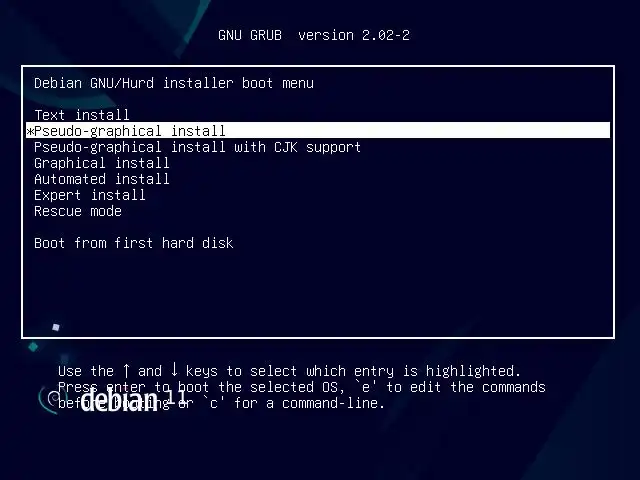Select Rescue mode entry

tap(78, 211)
